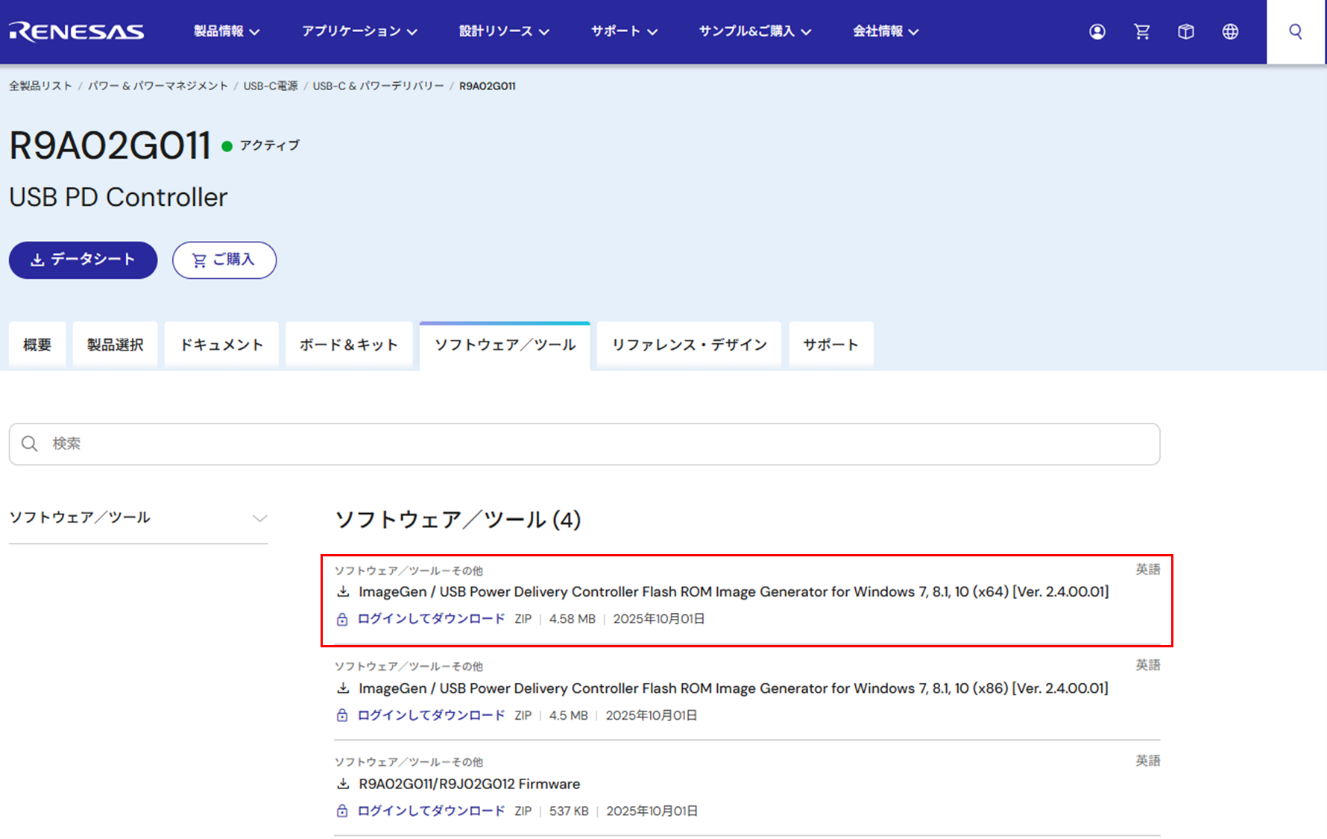
Task: Switch to the ドキュメント tab
Action: click(x=221, y=345)
